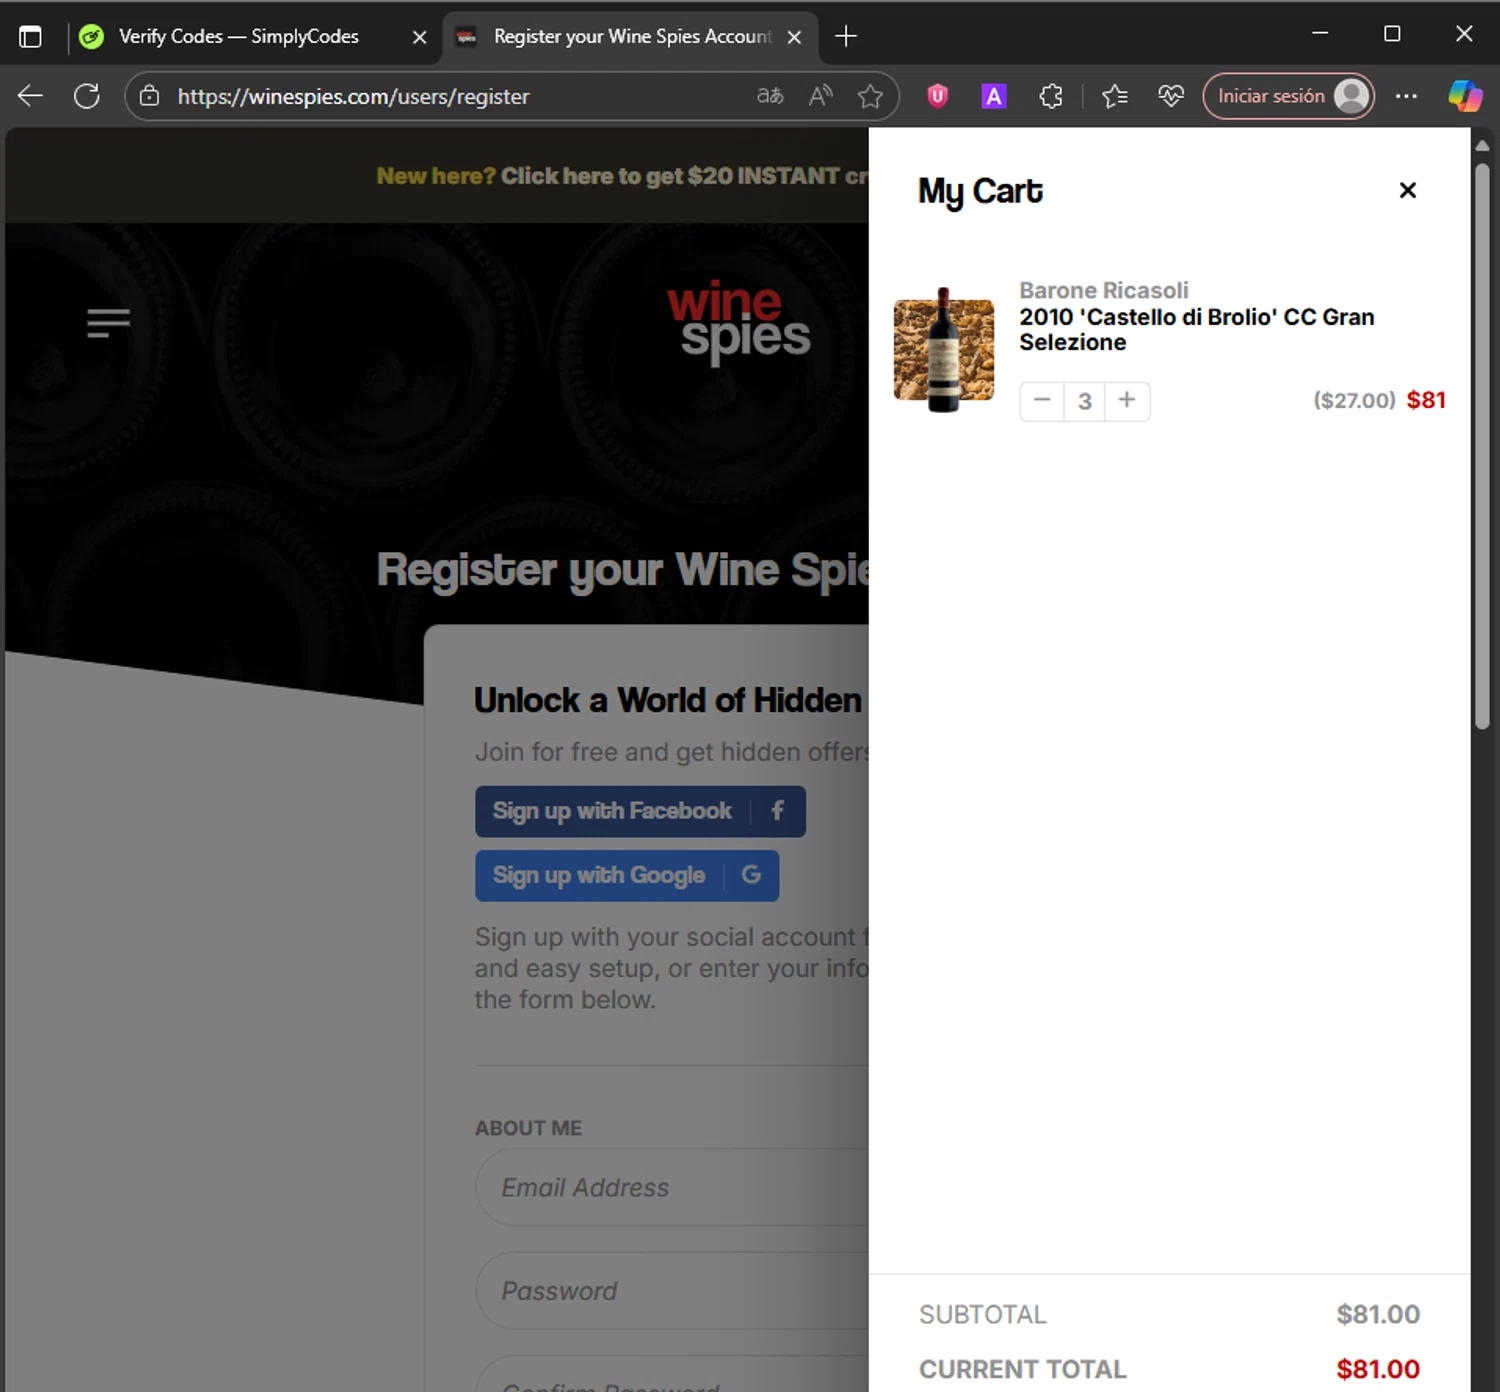
Task: Click Iniciar sesión profile button
Action: pos(1289,96)
